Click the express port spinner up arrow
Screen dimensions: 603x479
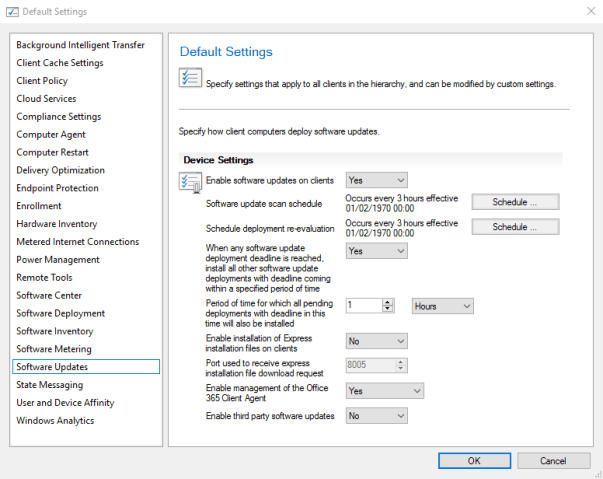[x=401, y=362]
